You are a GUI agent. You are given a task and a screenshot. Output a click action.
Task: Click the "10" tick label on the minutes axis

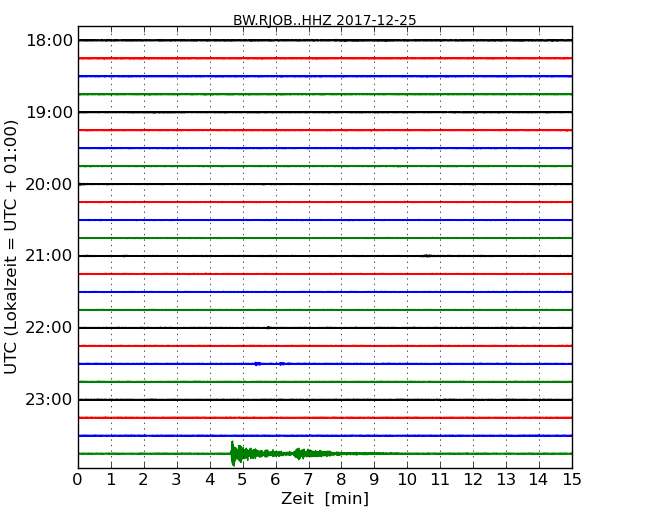(407, 480)
